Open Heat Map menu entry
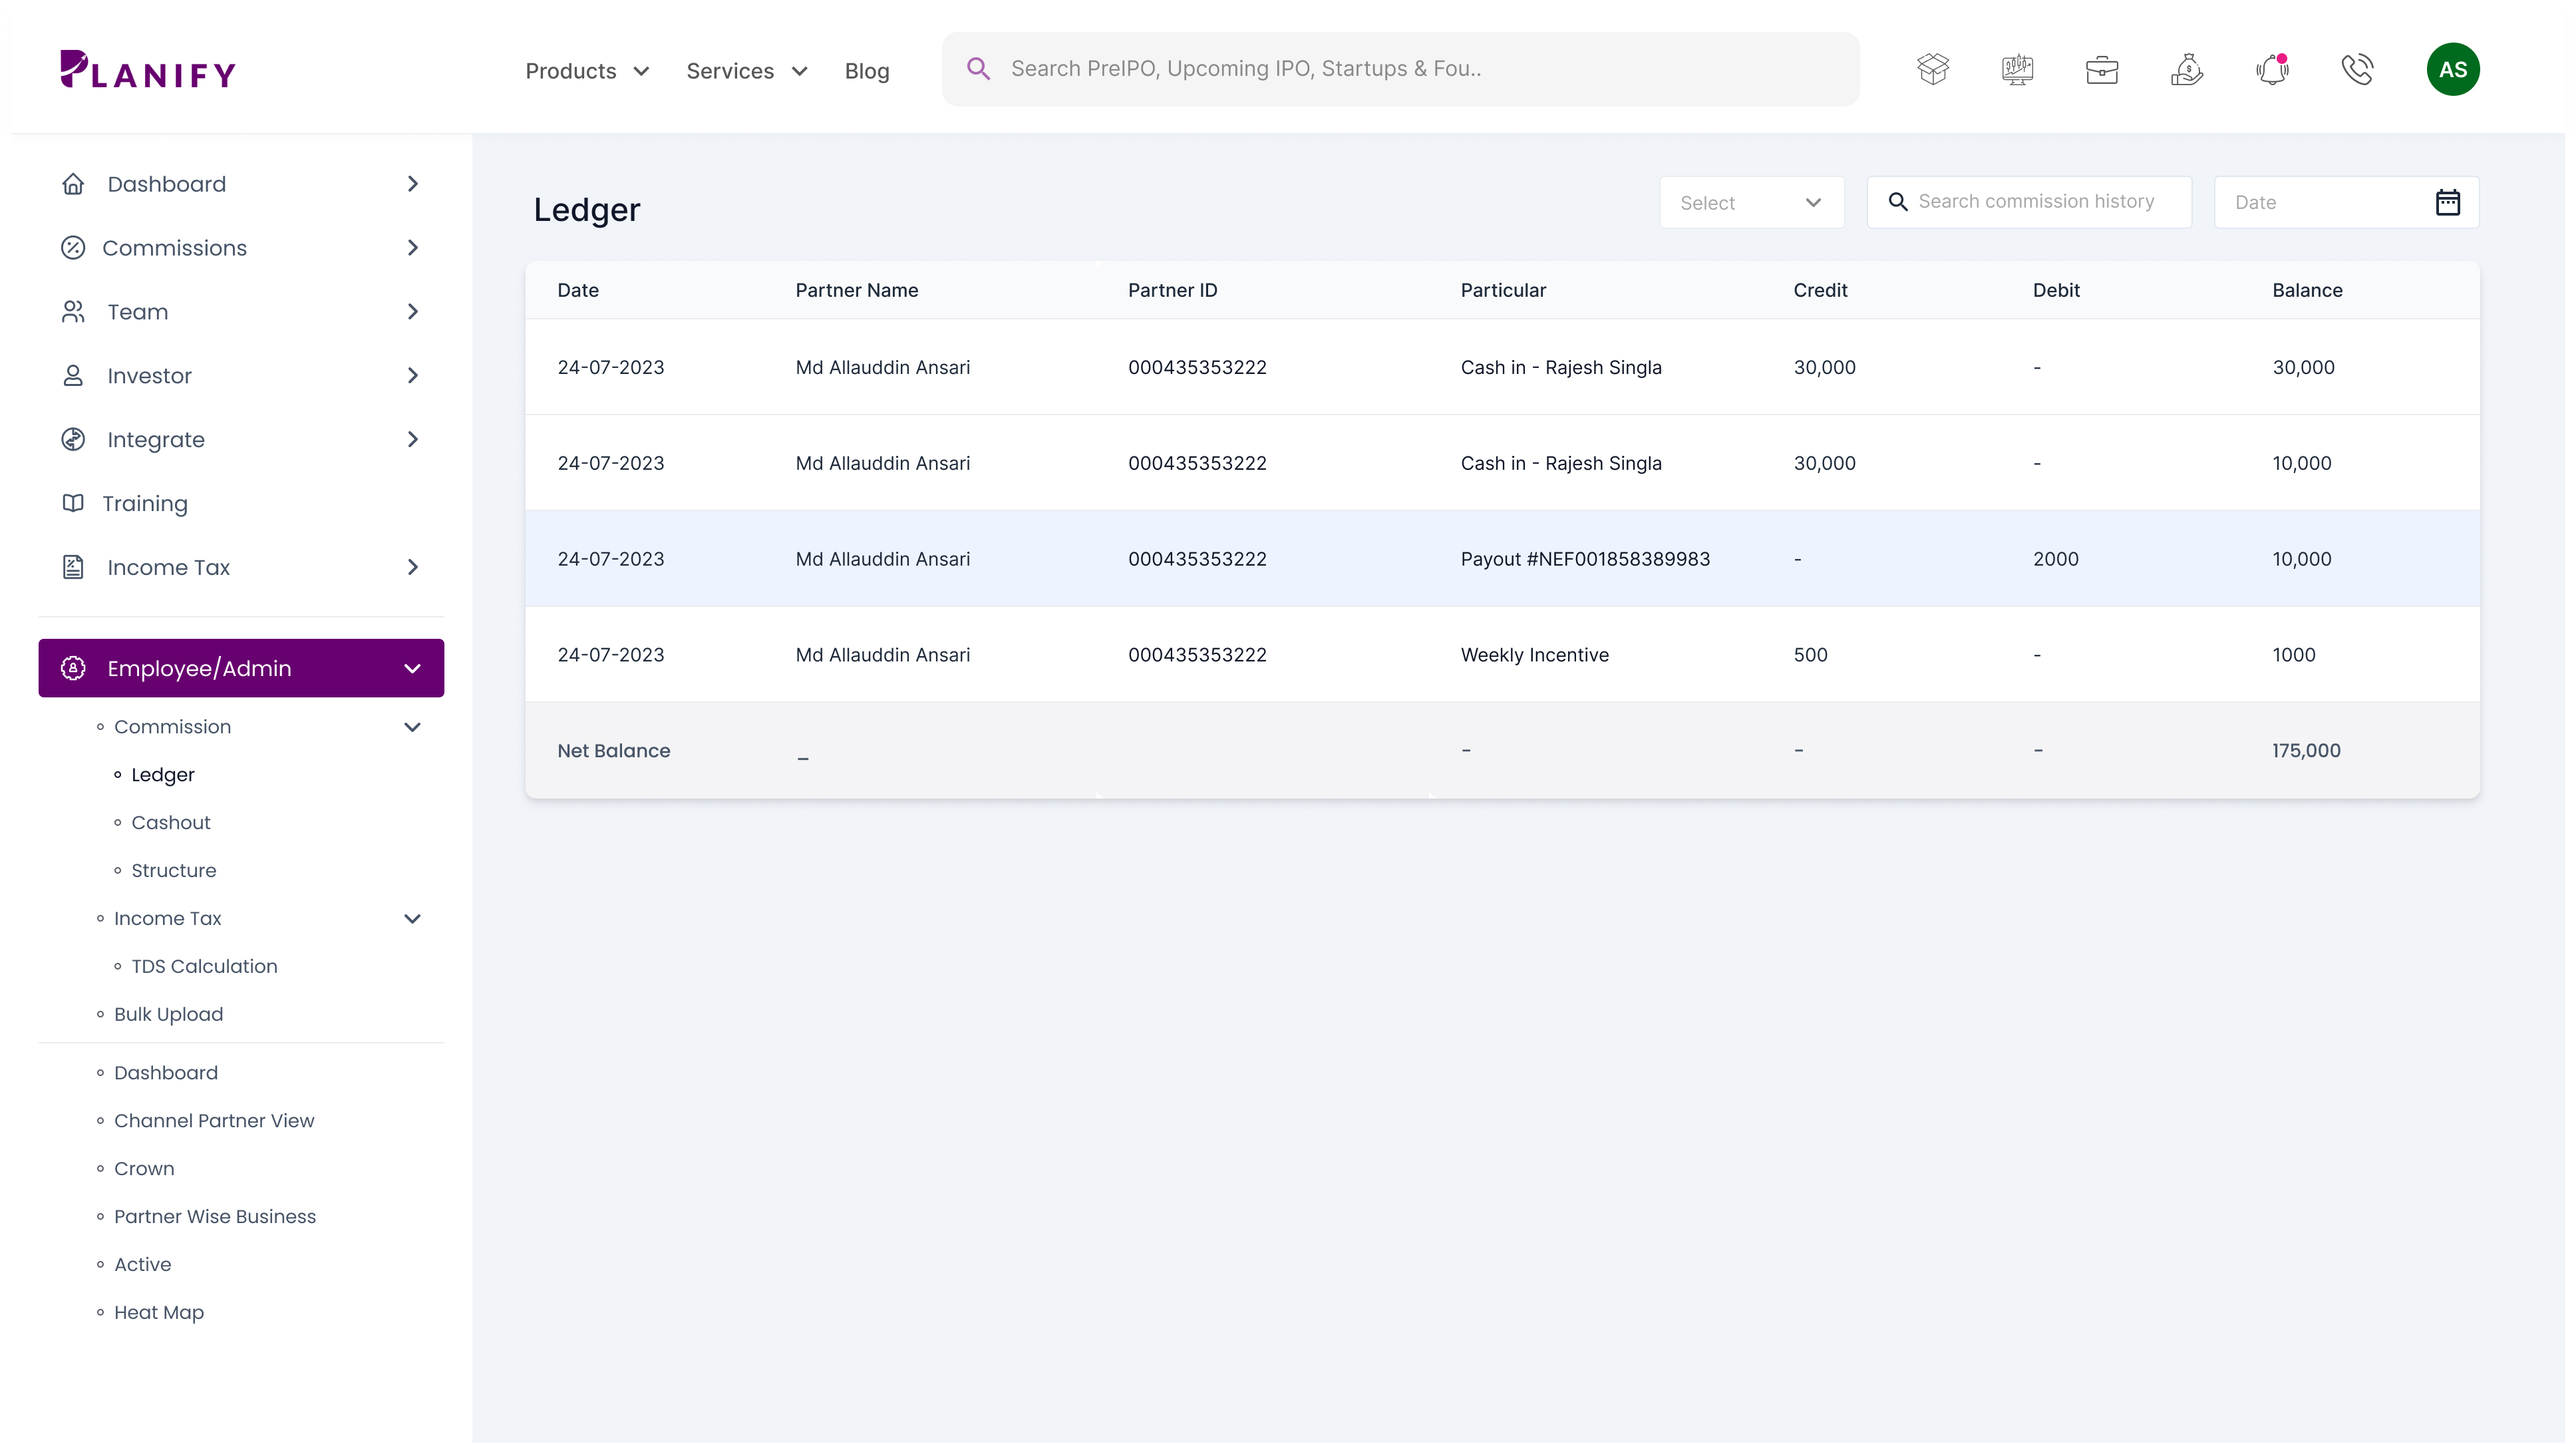Image resolution: width=2576 pixels, height=1444 pixels. [159, 1313]
